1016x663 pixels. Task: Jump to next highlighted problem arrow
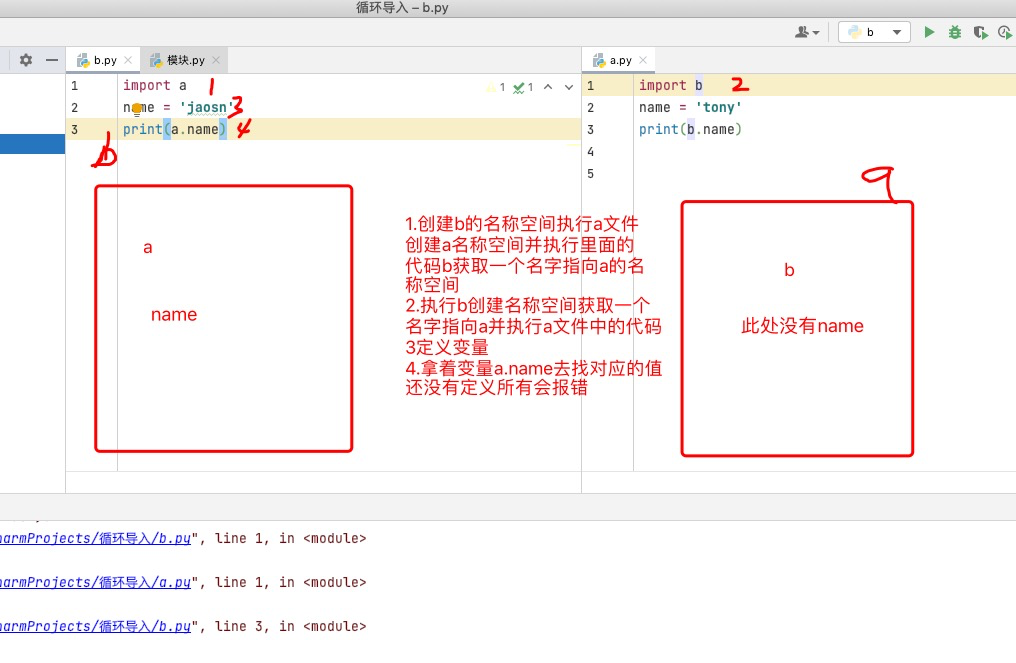(569, 87)
